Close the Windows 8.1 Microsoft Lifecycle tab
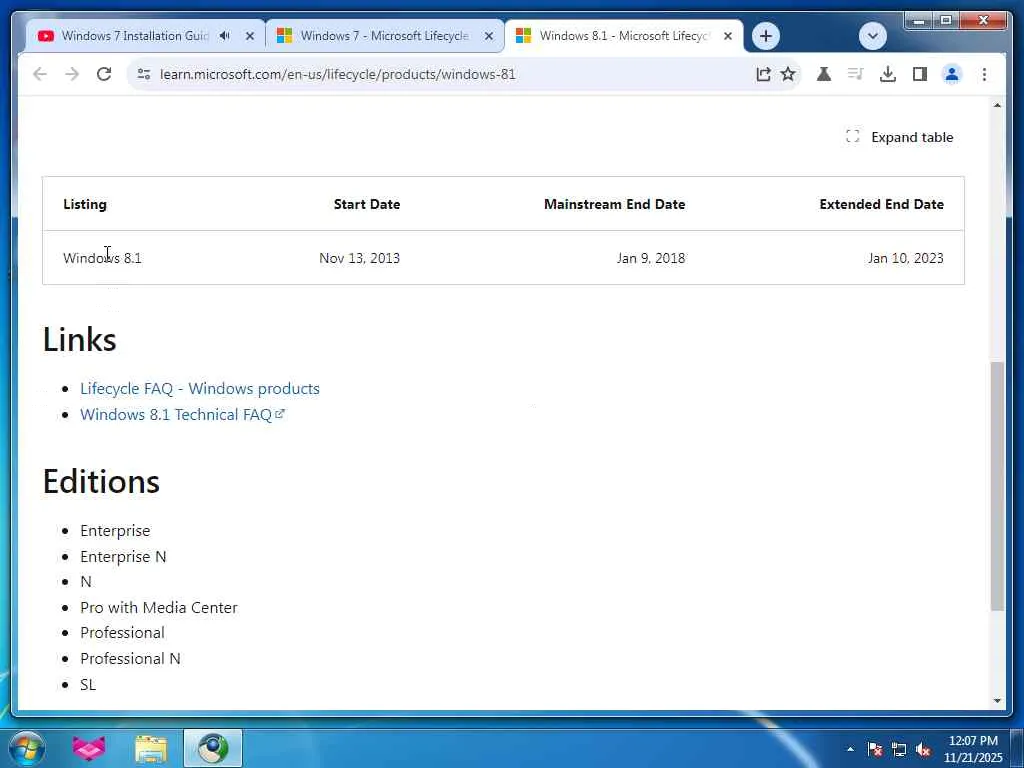The width and height of the screenshot is (1024, 768). [728, 37]
